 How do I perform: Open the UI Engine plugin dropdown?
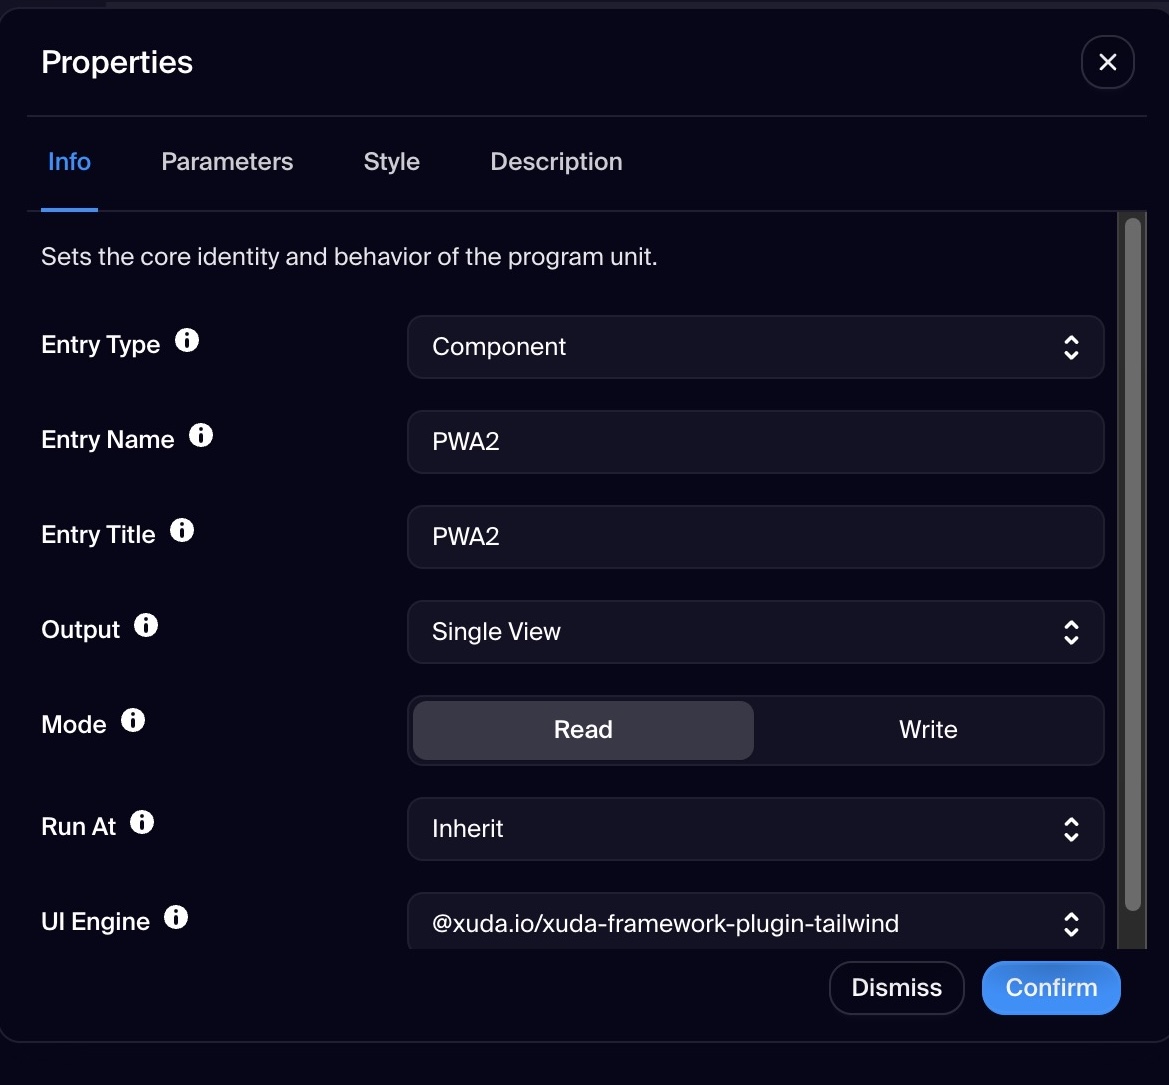tap(755, 923)
